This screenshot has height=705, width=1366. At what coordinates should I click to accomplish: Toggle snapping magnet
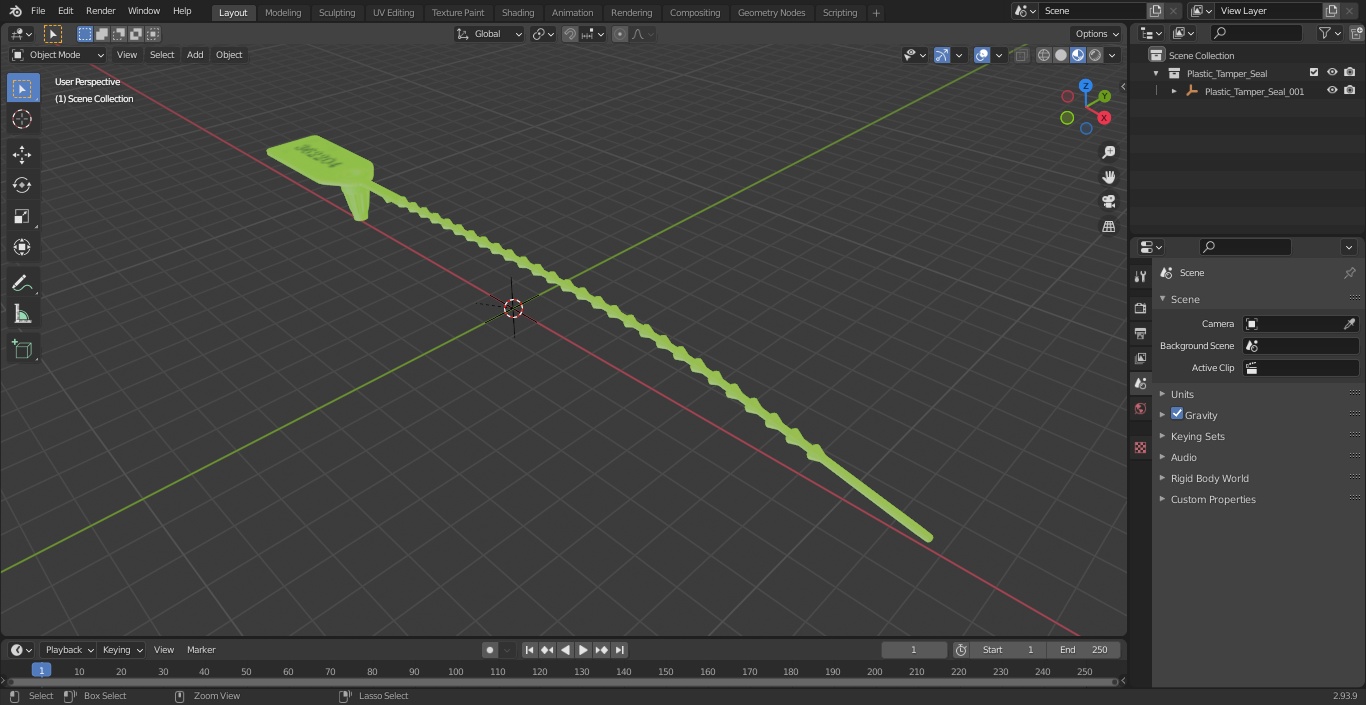(x=570, y=34)
